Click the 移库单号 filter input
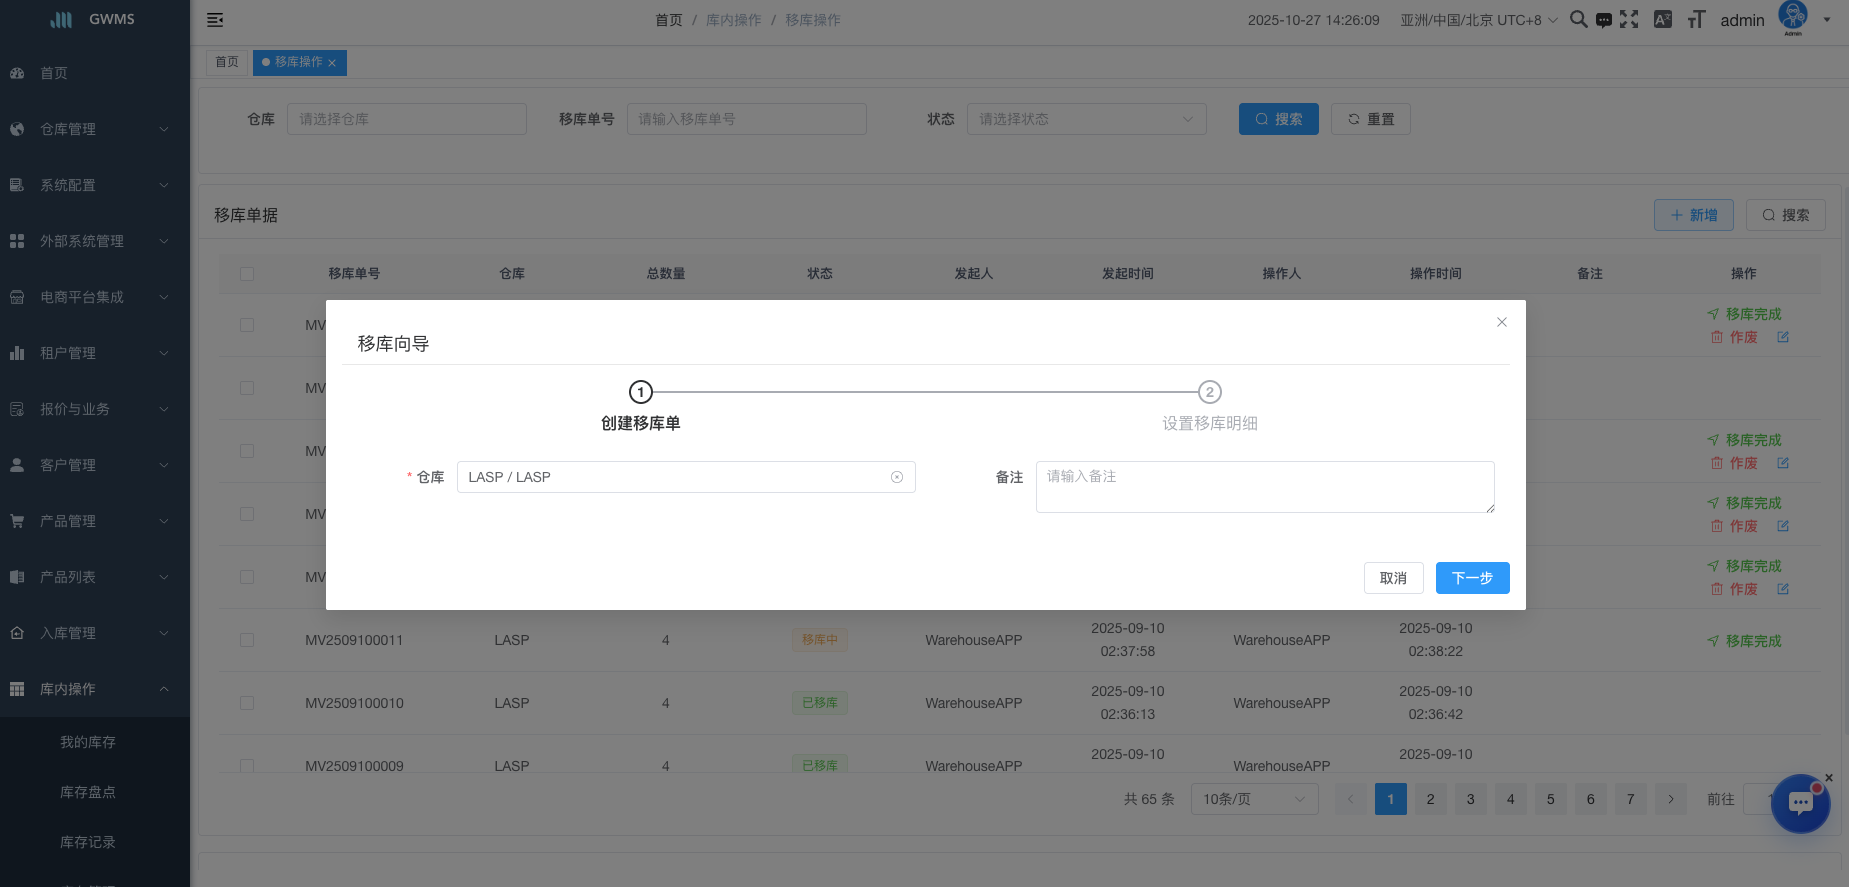Viewport: 1849px width, 887px height. click(746, 119)
